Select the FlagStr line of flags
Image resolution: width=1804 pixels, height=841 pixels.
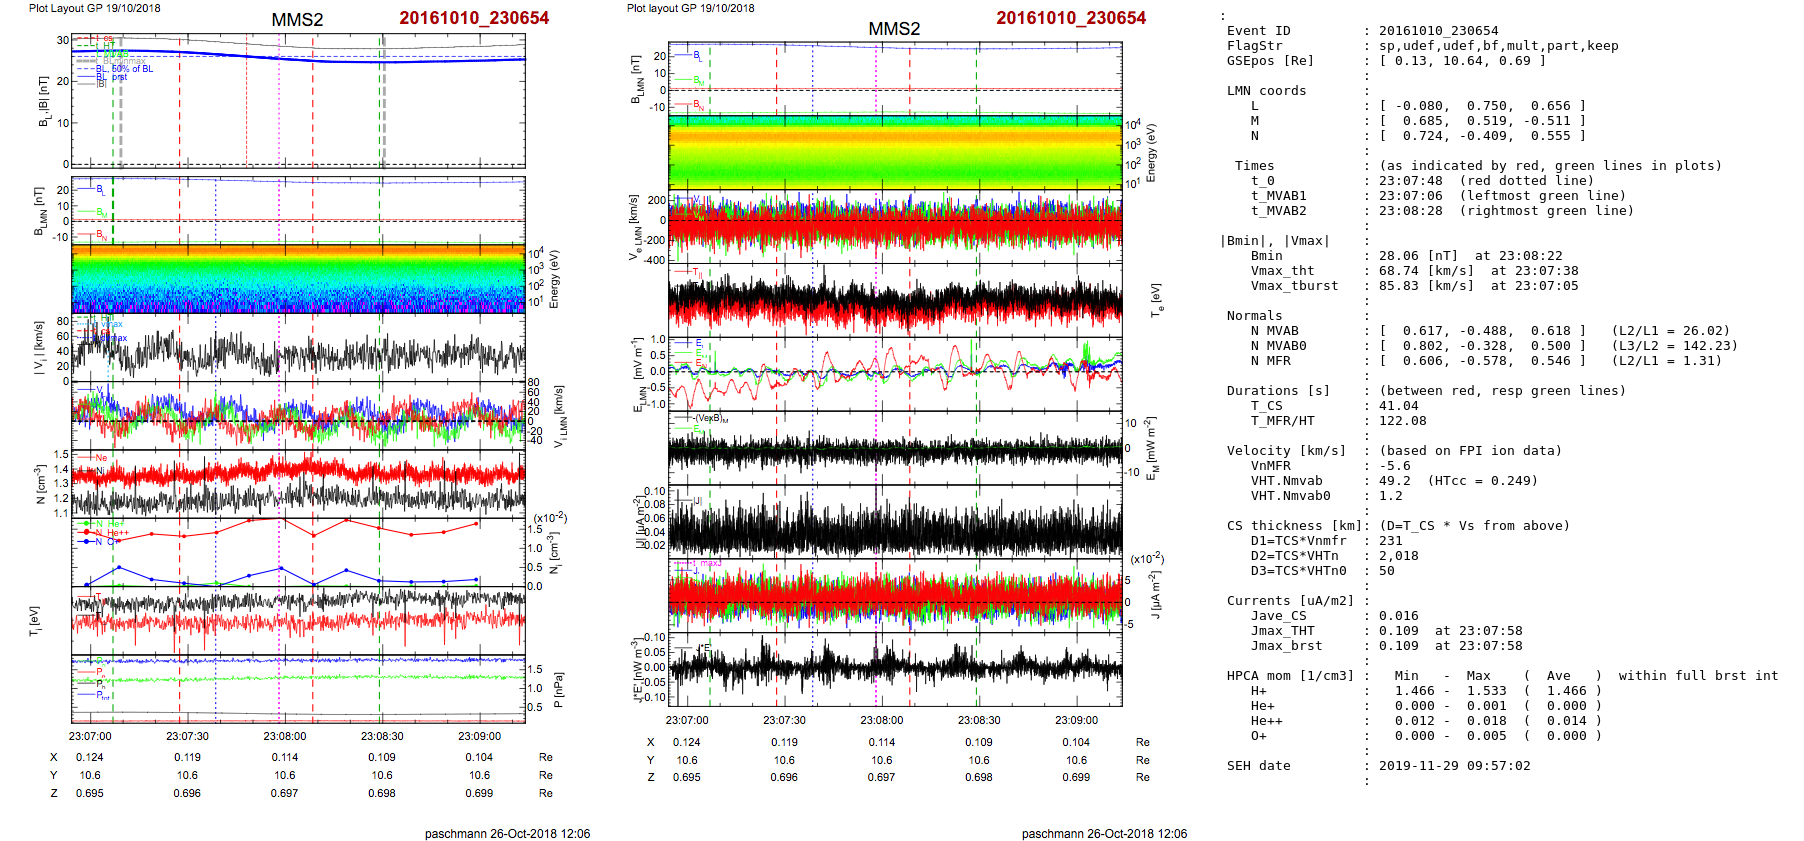coord(1498,46)
